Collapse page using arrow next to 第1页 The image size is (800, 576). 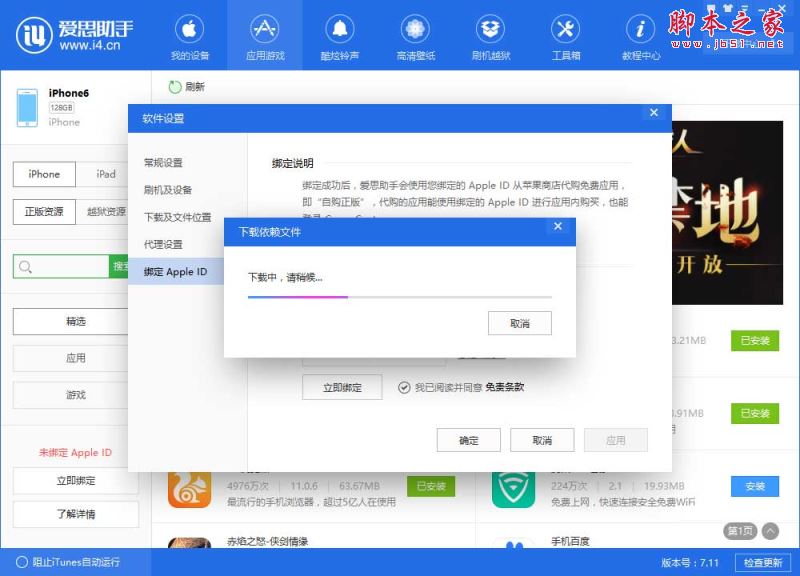(x=770, y=531)
